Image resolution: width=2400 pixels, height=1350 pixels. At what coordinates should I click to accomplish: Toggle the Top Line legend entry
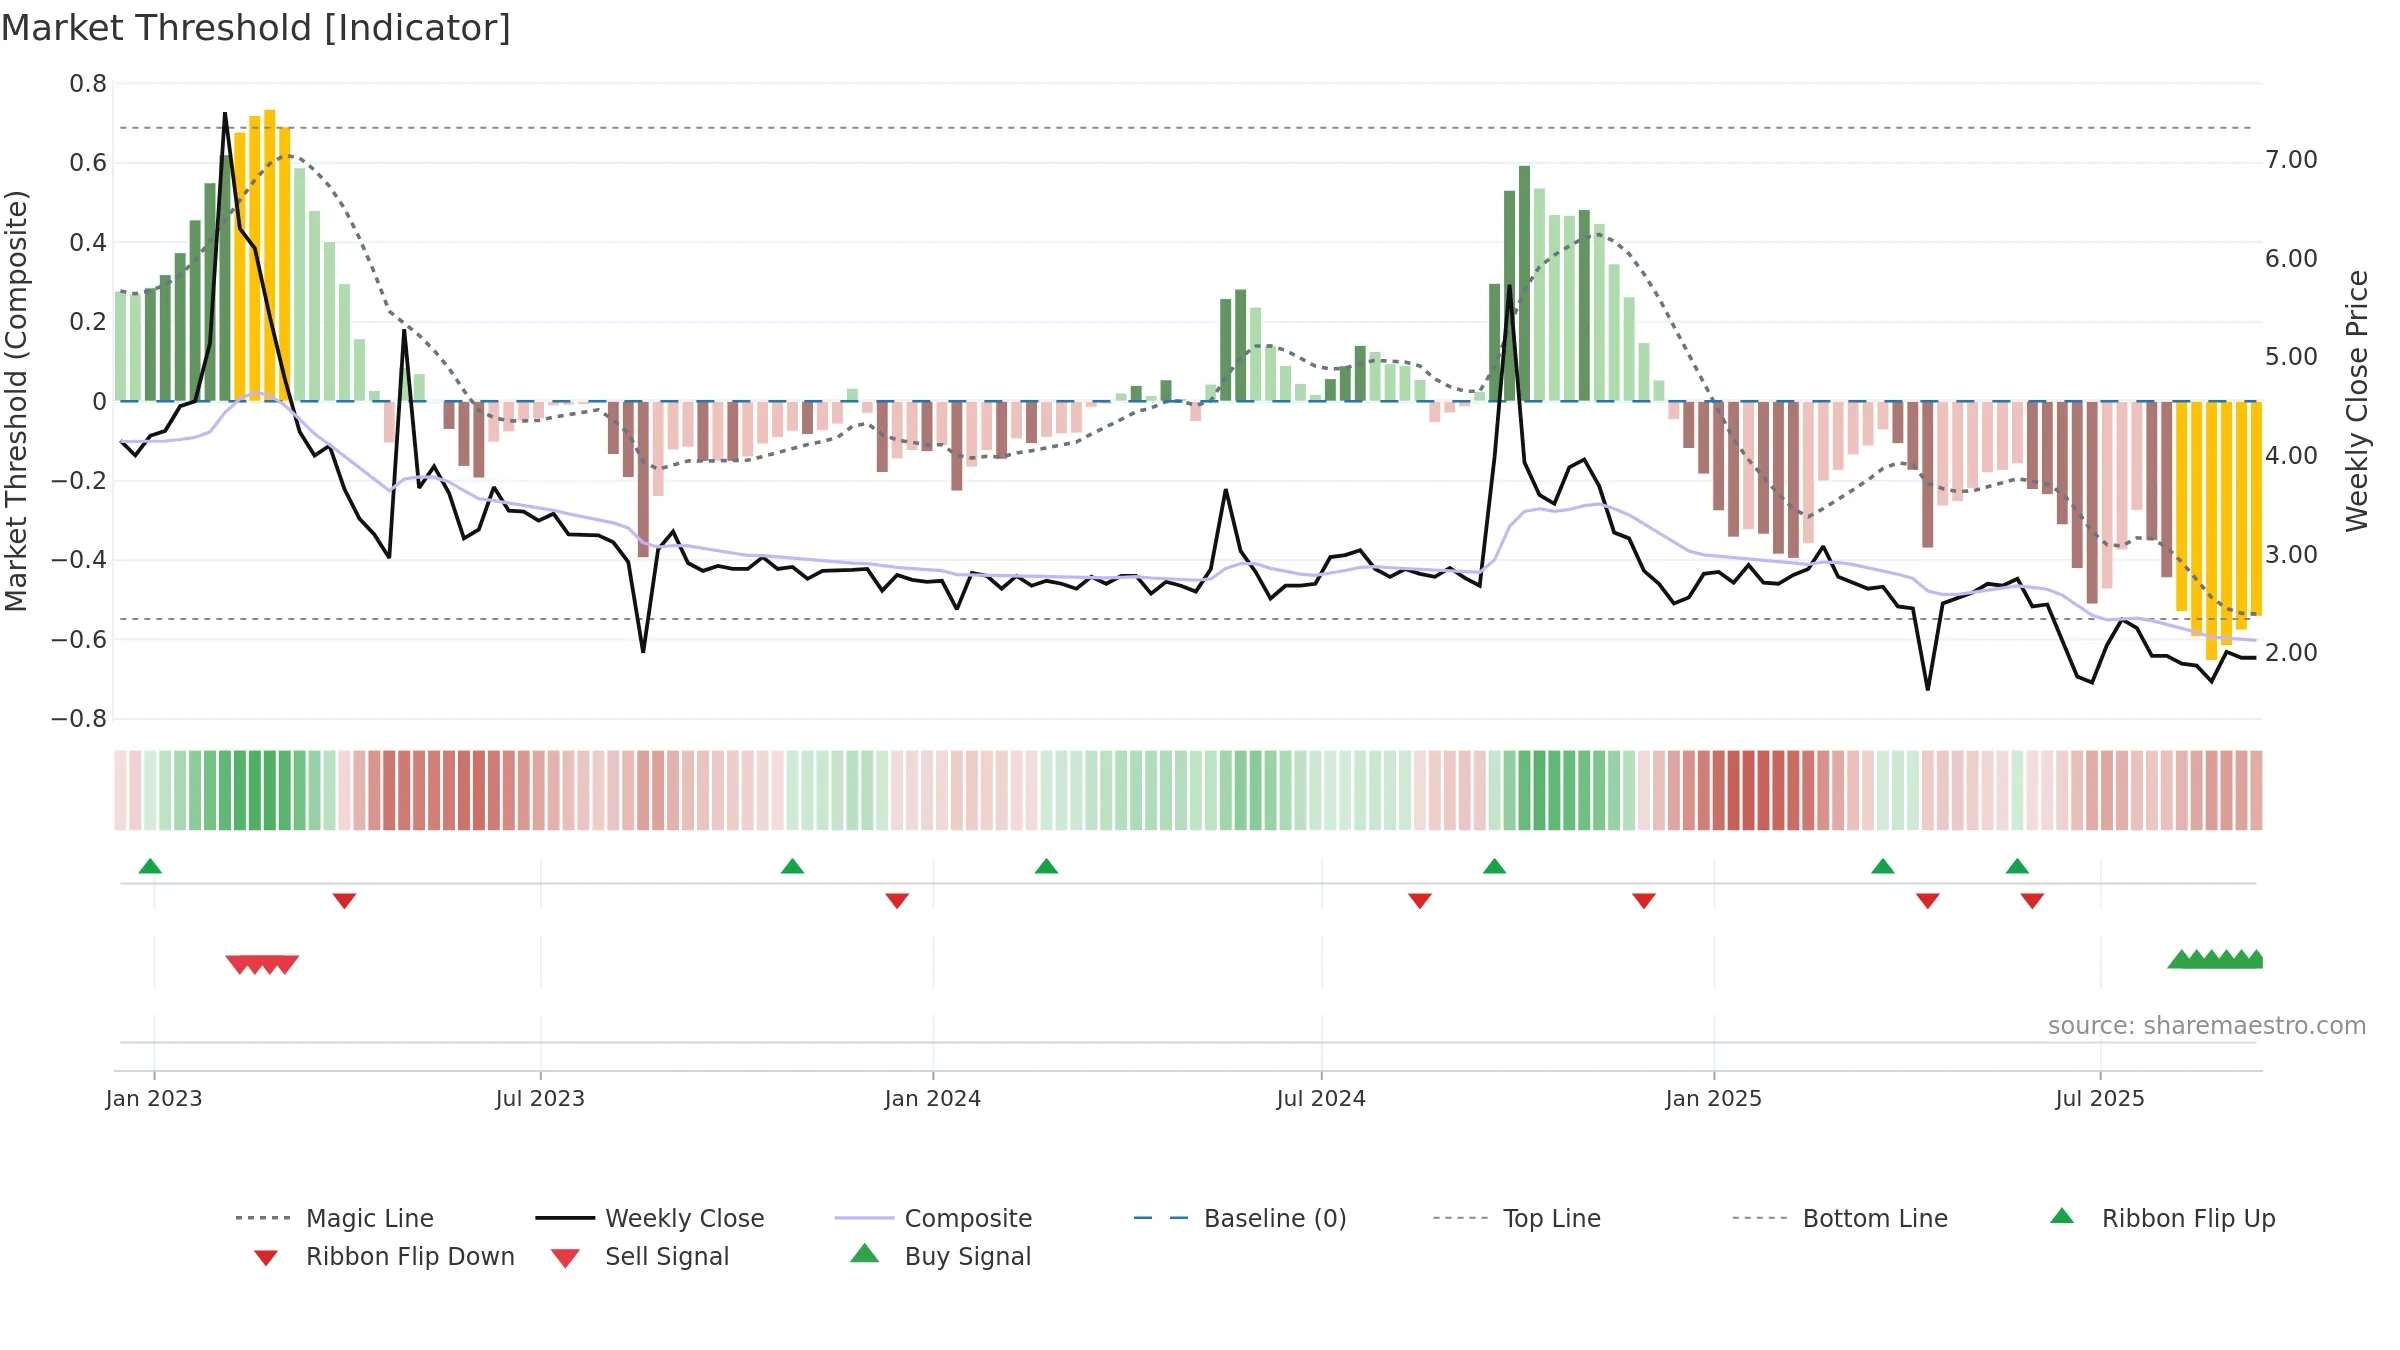pos(1516,1218)
